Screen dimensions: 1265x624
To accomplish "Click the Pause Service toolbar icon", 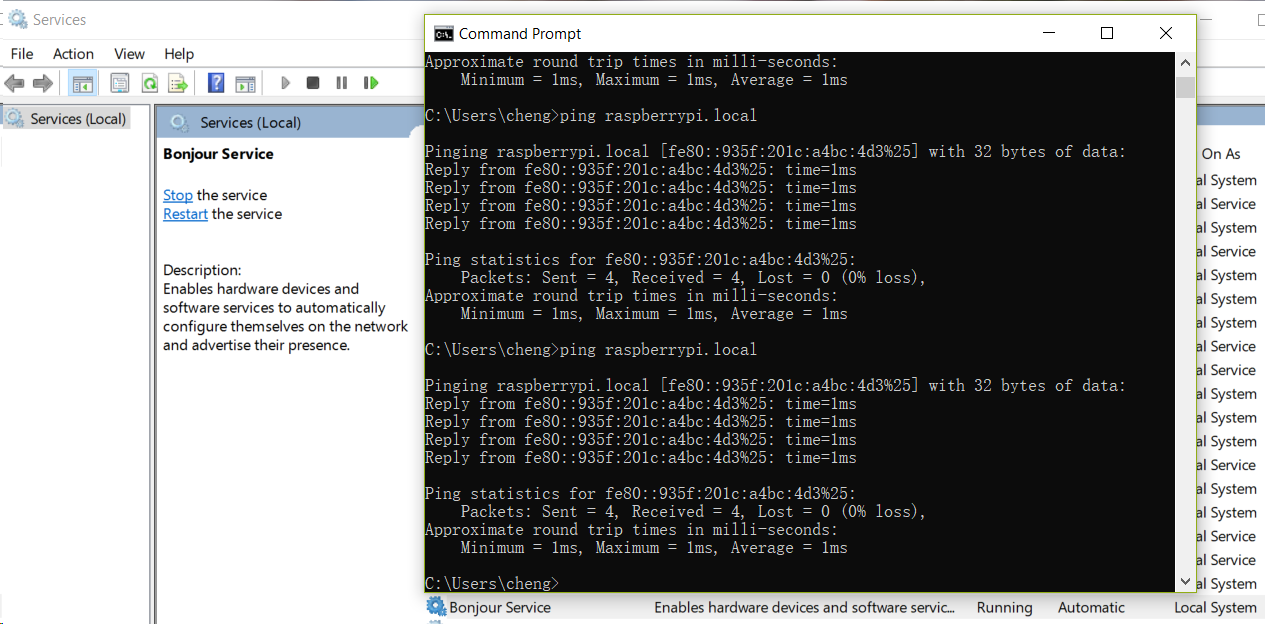I will pyautogui.click(x=342, y=83).
